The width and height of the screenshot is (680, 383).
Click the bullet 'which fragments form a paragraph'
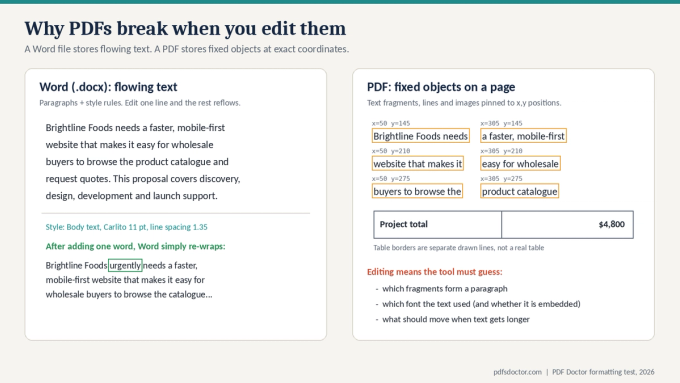[445, 289]
